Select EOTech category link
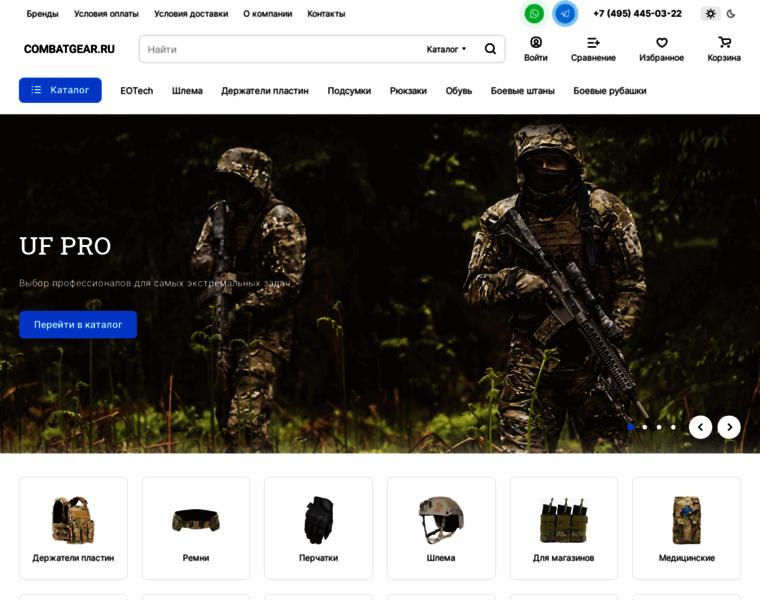The height and width of the screenshot is (600, 760). click(x=137, y=91)
